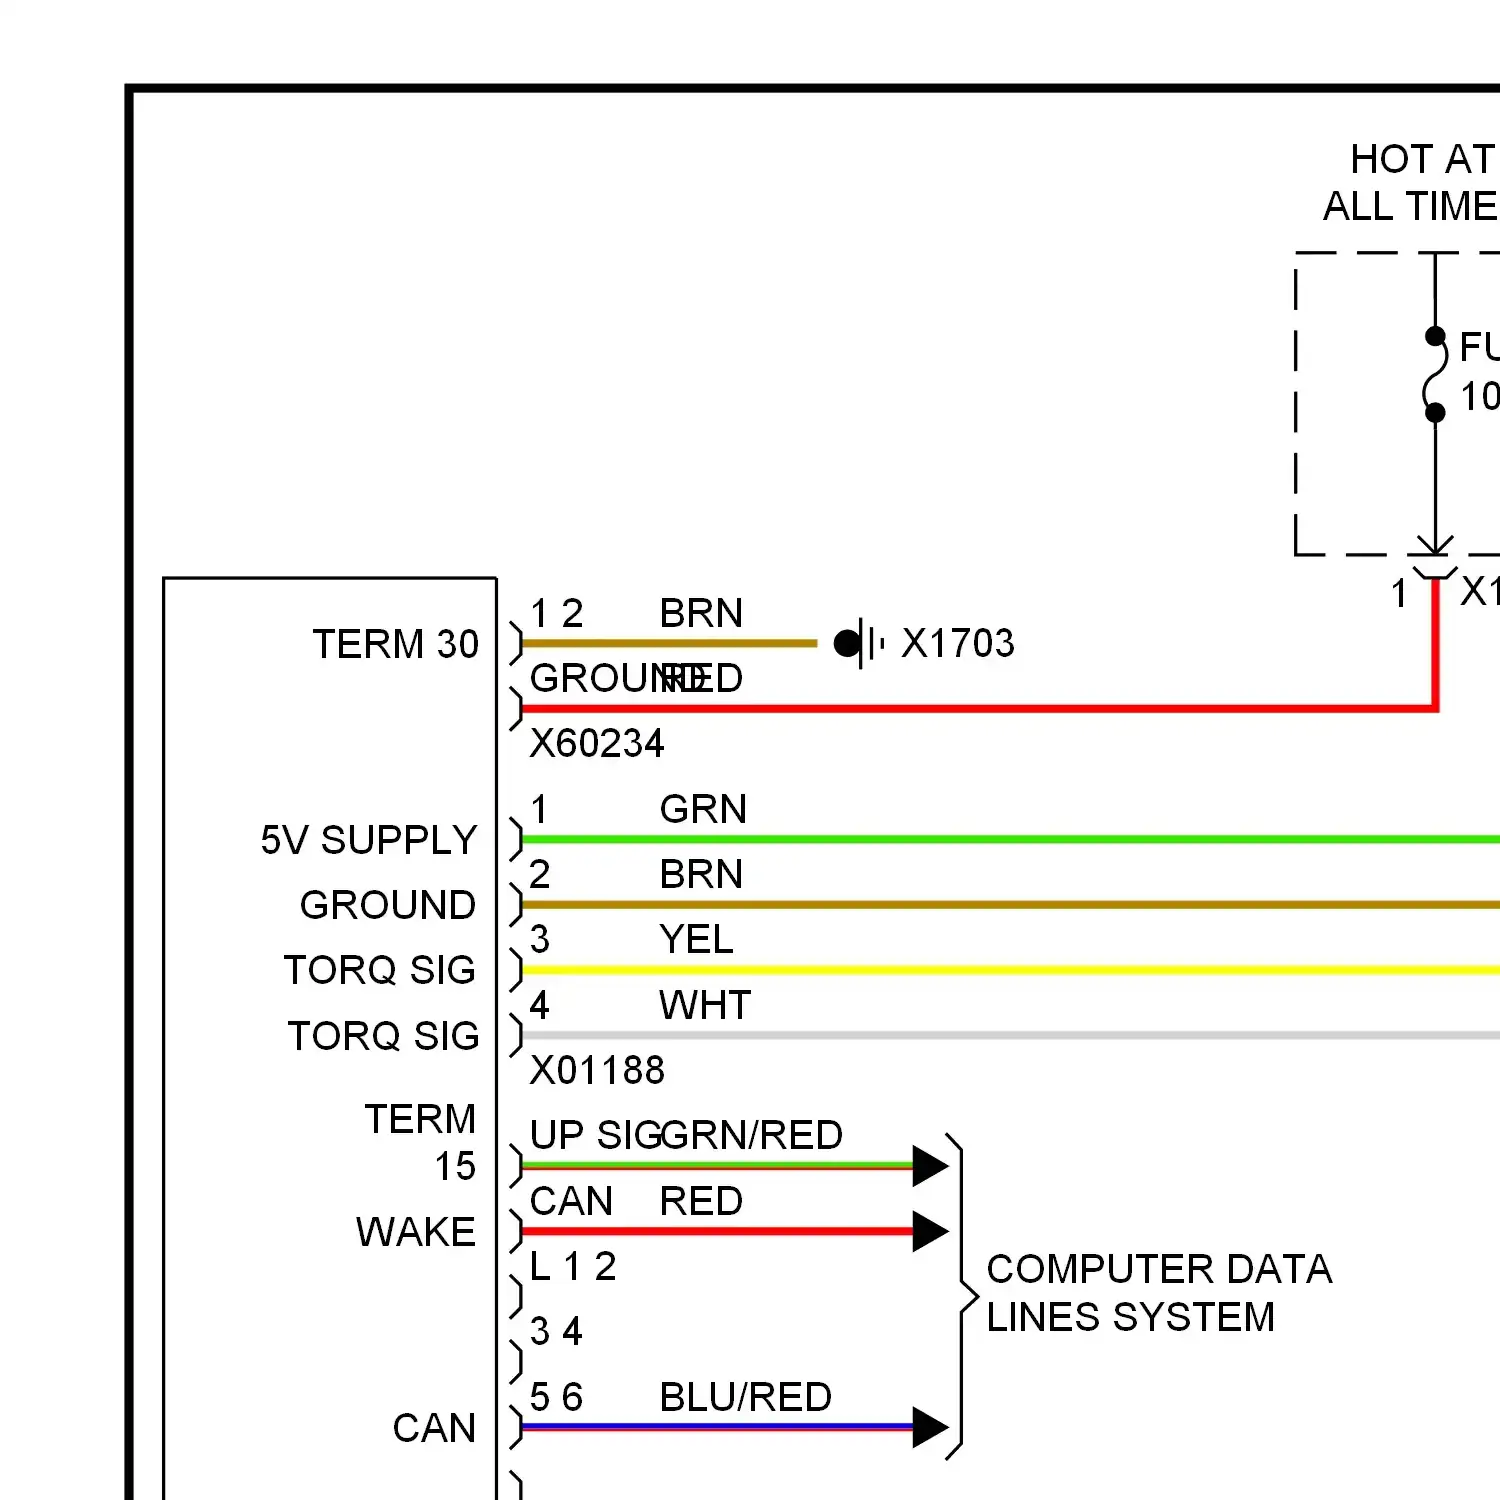Click the RED label above the red CAN wire
The height and width of the screenshot is (1500, 1500).
coord(701,1201)
